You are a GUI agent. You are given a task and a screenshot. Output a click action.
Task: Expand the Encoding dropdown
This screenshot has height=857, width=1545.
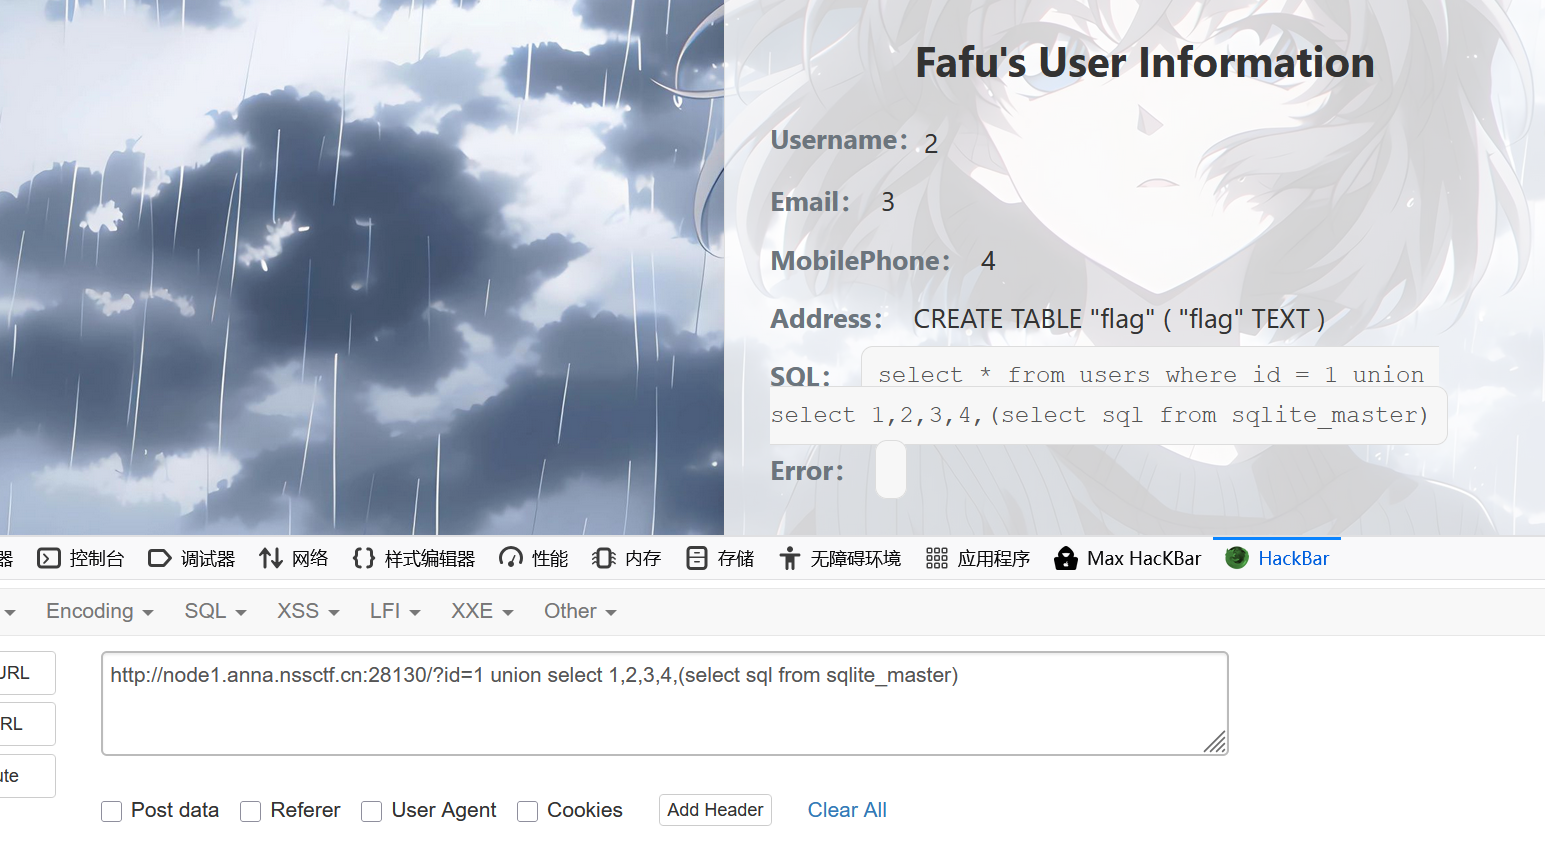pyautogui.click(x=100, y=611)
